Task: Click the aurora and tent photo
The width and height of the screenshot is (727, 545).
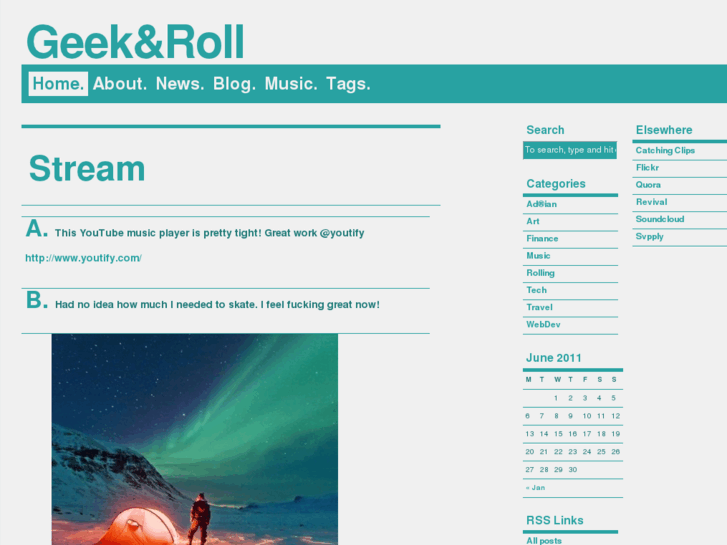Action: (195, 439)
